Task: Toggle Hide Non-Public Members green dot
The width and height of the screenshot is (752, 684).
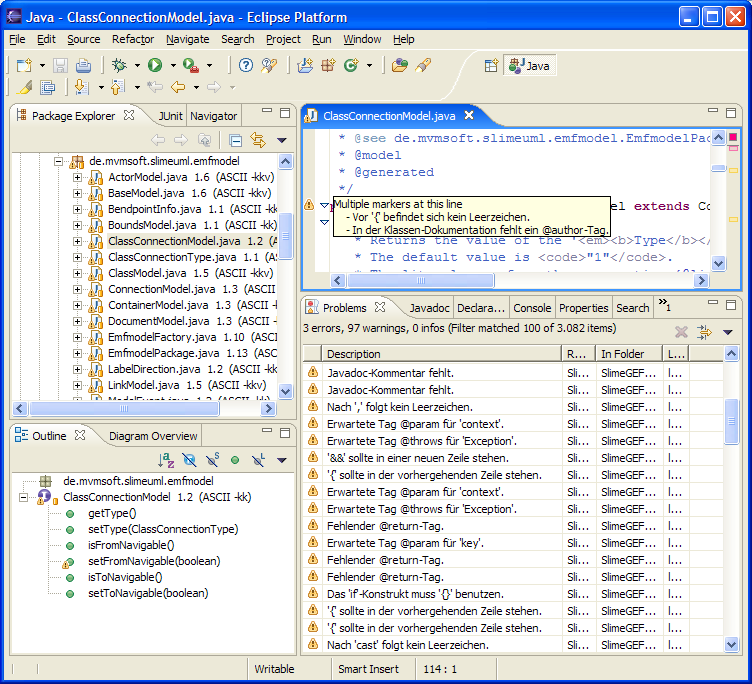Action: (235, 460)
